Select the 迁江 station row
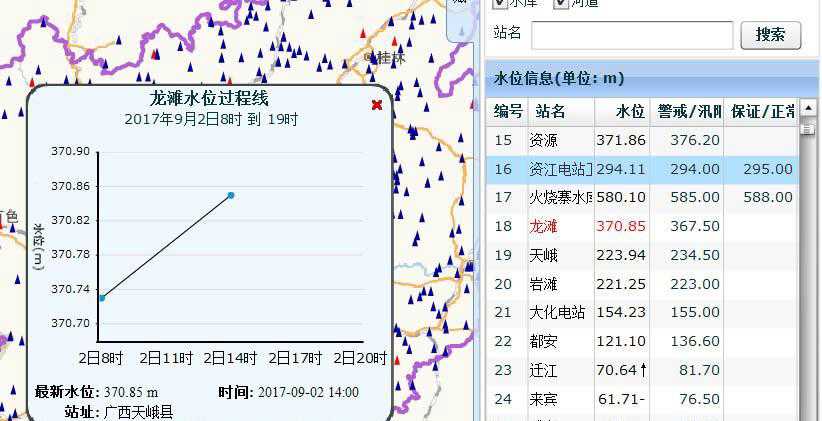 642,370
